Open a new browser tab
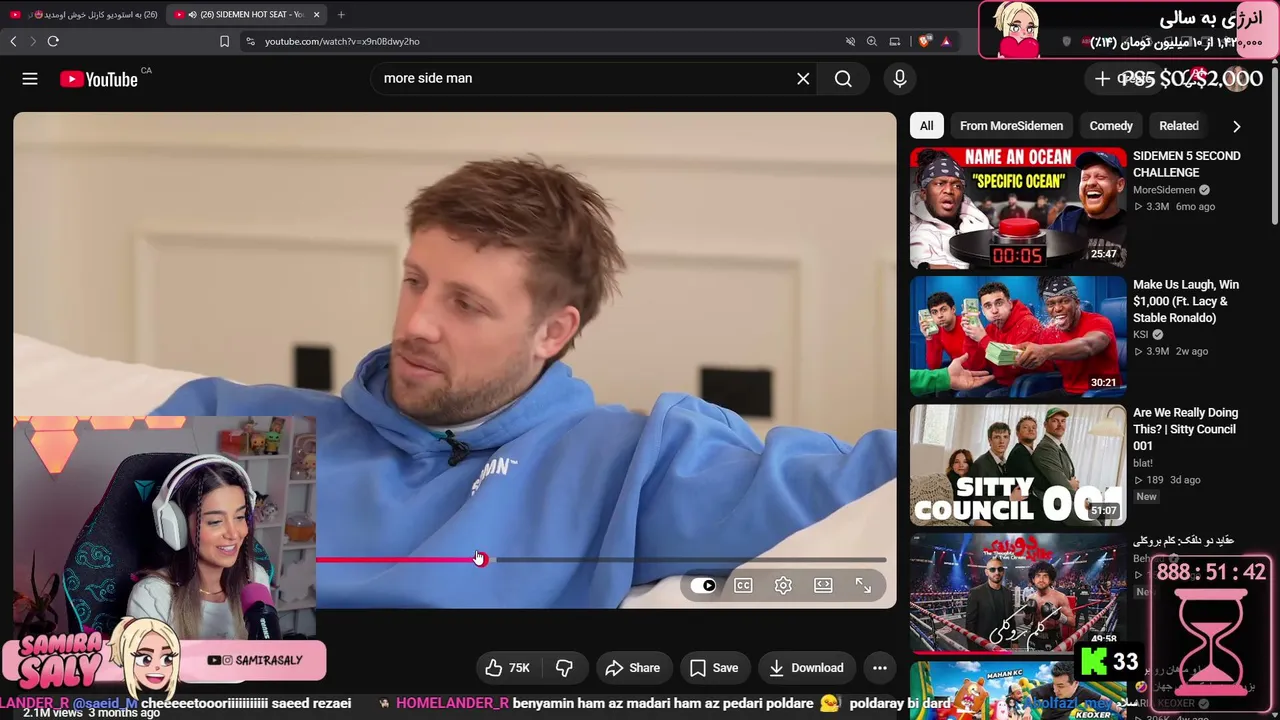Viewport: 1280px width, 720px height. pyautogui.click(x=341, y=14)
